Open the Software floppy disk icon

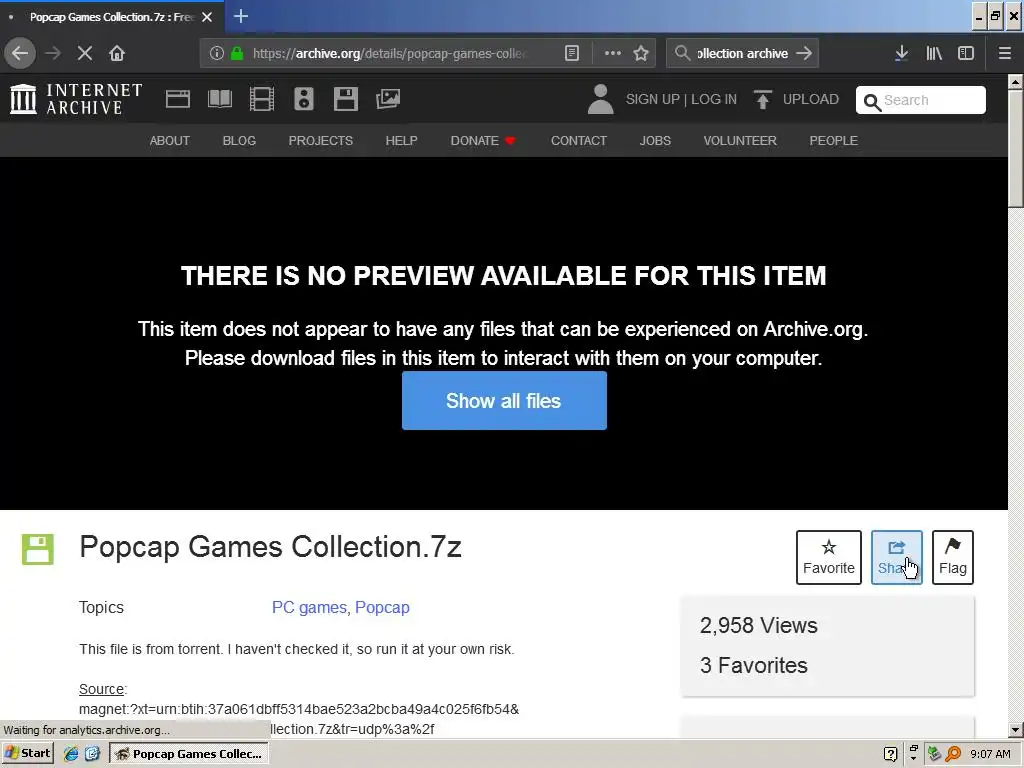(345, 99)
